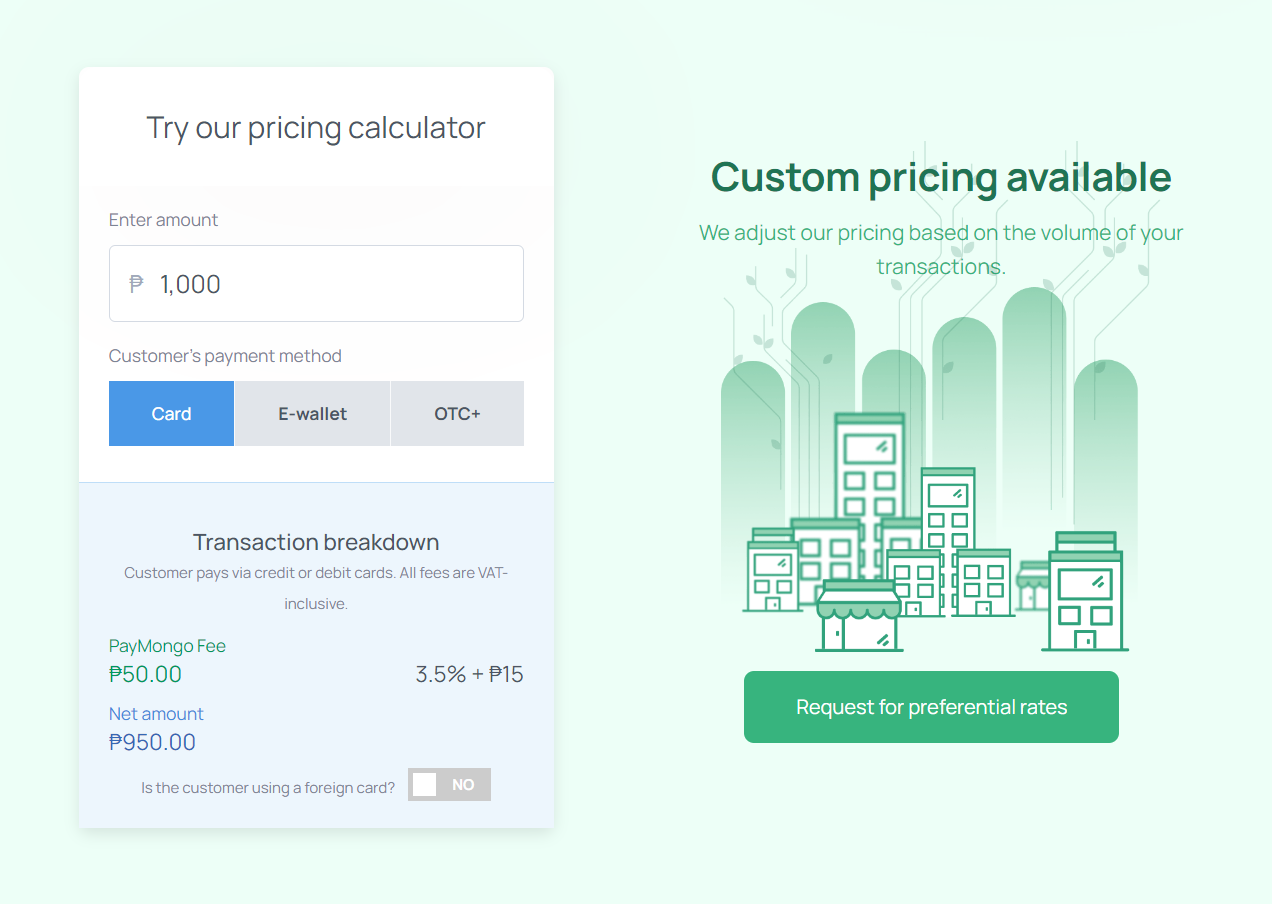This screenshot has width=1272, height=904.
Task: Click the "Is the customer using a foreign card?" label
Action: click(x=268, y=788)
